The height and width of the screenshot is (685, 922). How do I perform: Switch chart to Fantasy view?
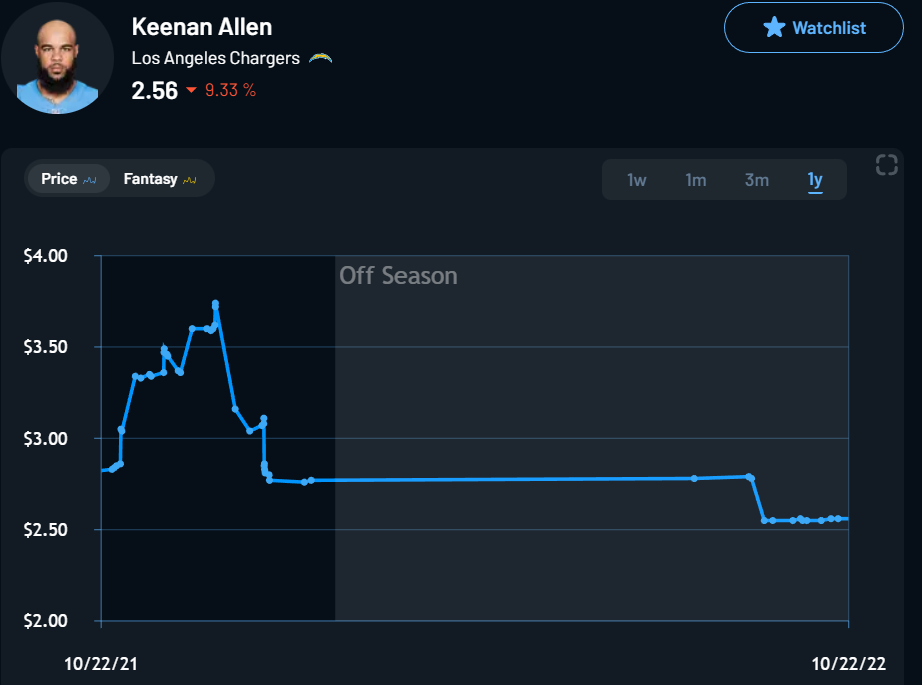point(160,179)
